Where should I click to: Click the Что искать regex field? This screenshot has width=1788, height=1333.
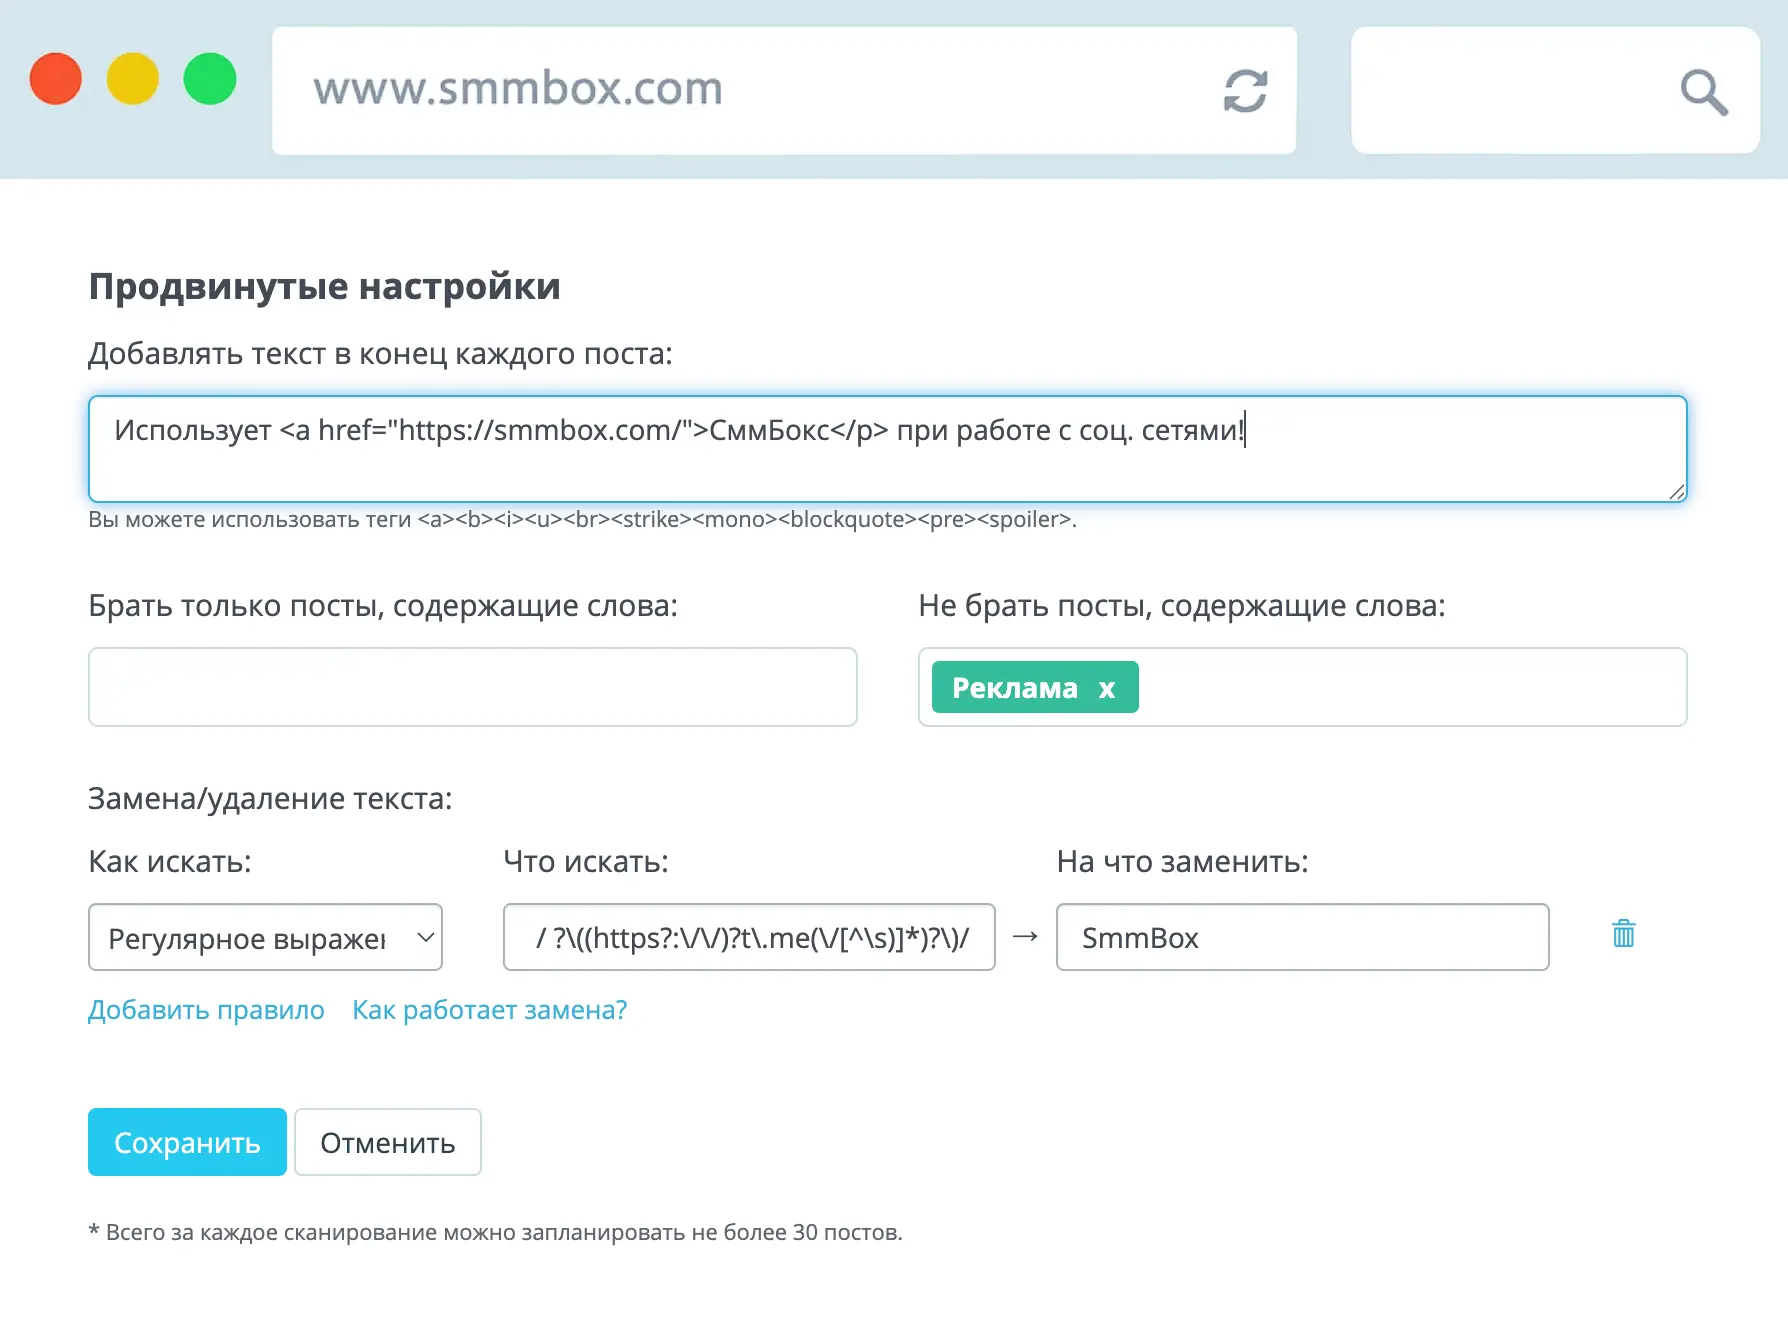(748, 936)
